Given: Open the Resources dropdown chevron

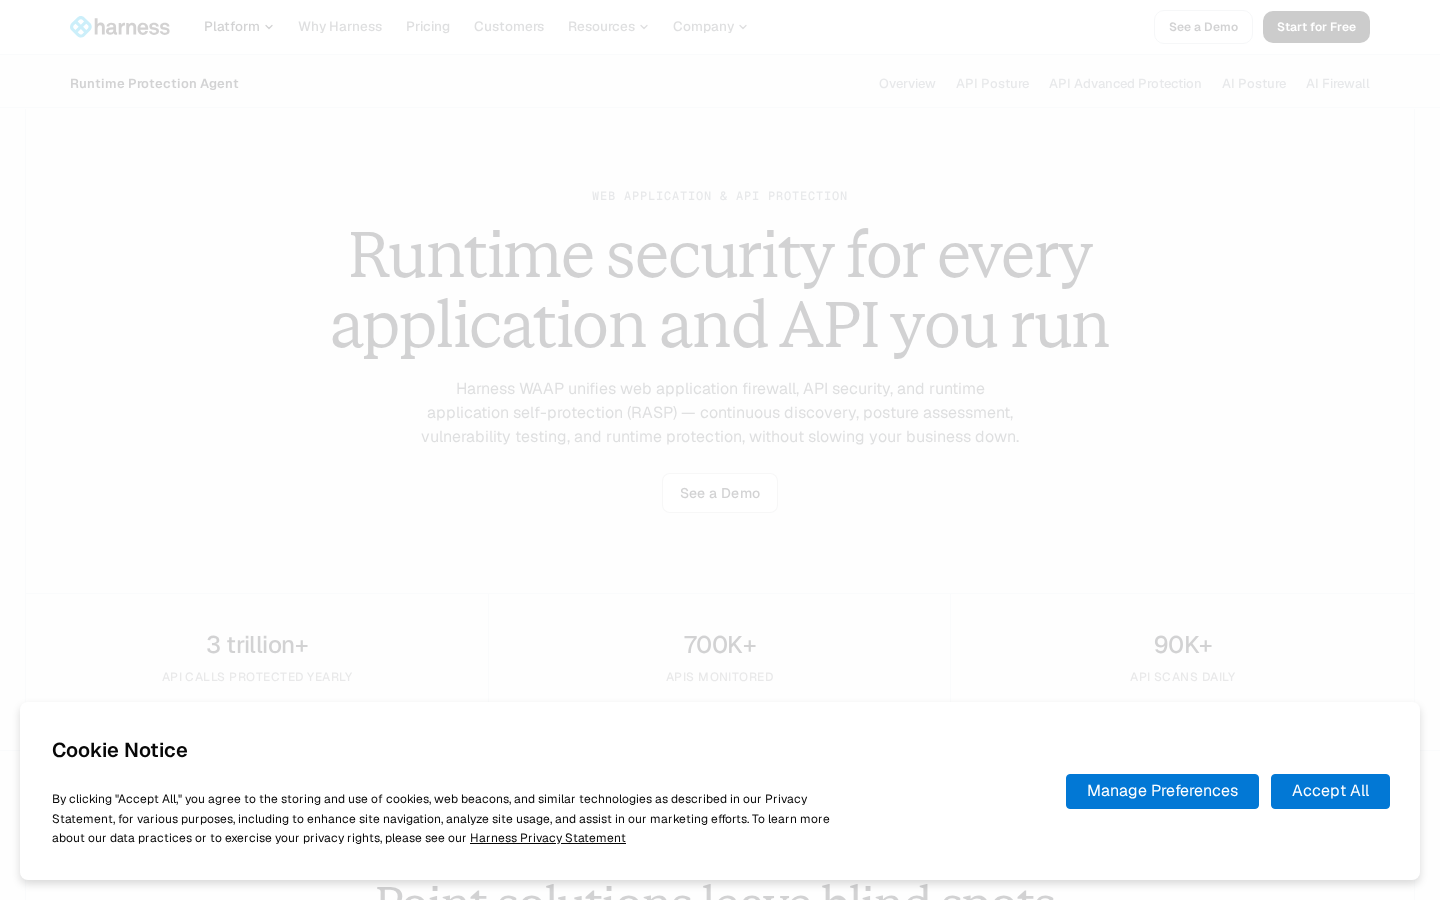Looking at the screenshot, I should (644, 27).
